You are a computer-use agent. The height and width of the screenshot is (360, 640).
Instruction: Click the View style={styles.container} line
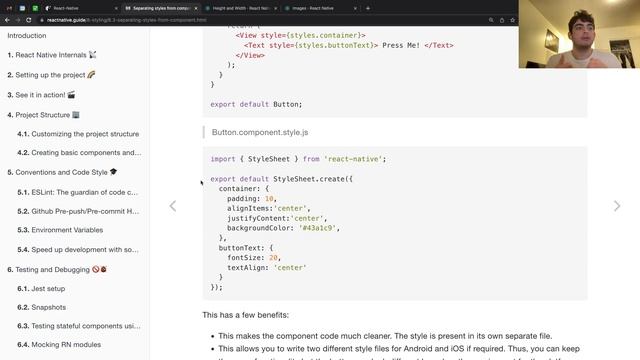[x=300, y=36]
